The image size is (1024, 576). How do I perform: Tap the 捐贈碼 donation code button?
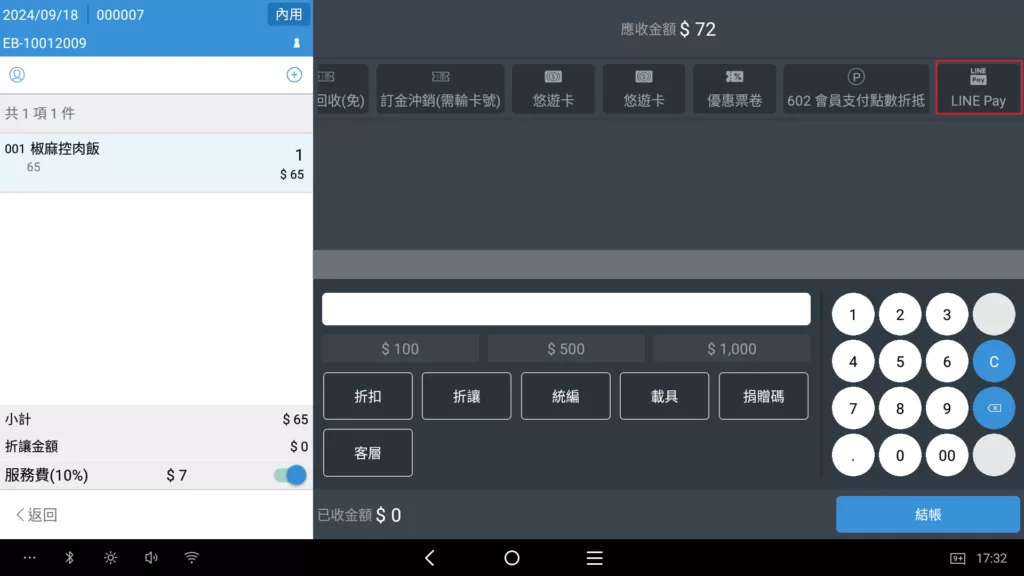point(763,396)
